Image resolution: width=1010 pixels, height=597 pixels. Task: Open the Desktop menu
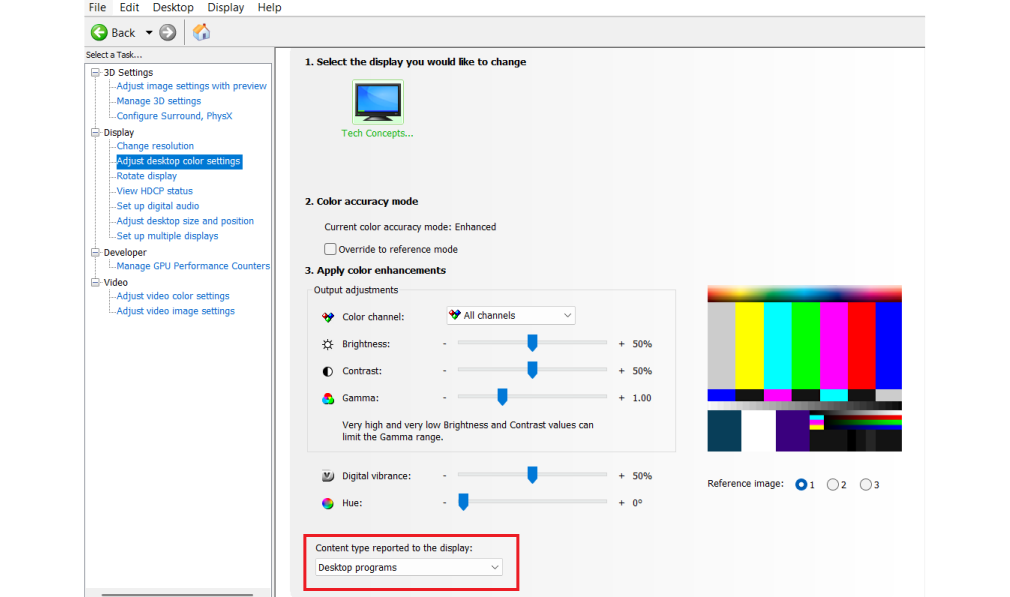pos(173,7)
